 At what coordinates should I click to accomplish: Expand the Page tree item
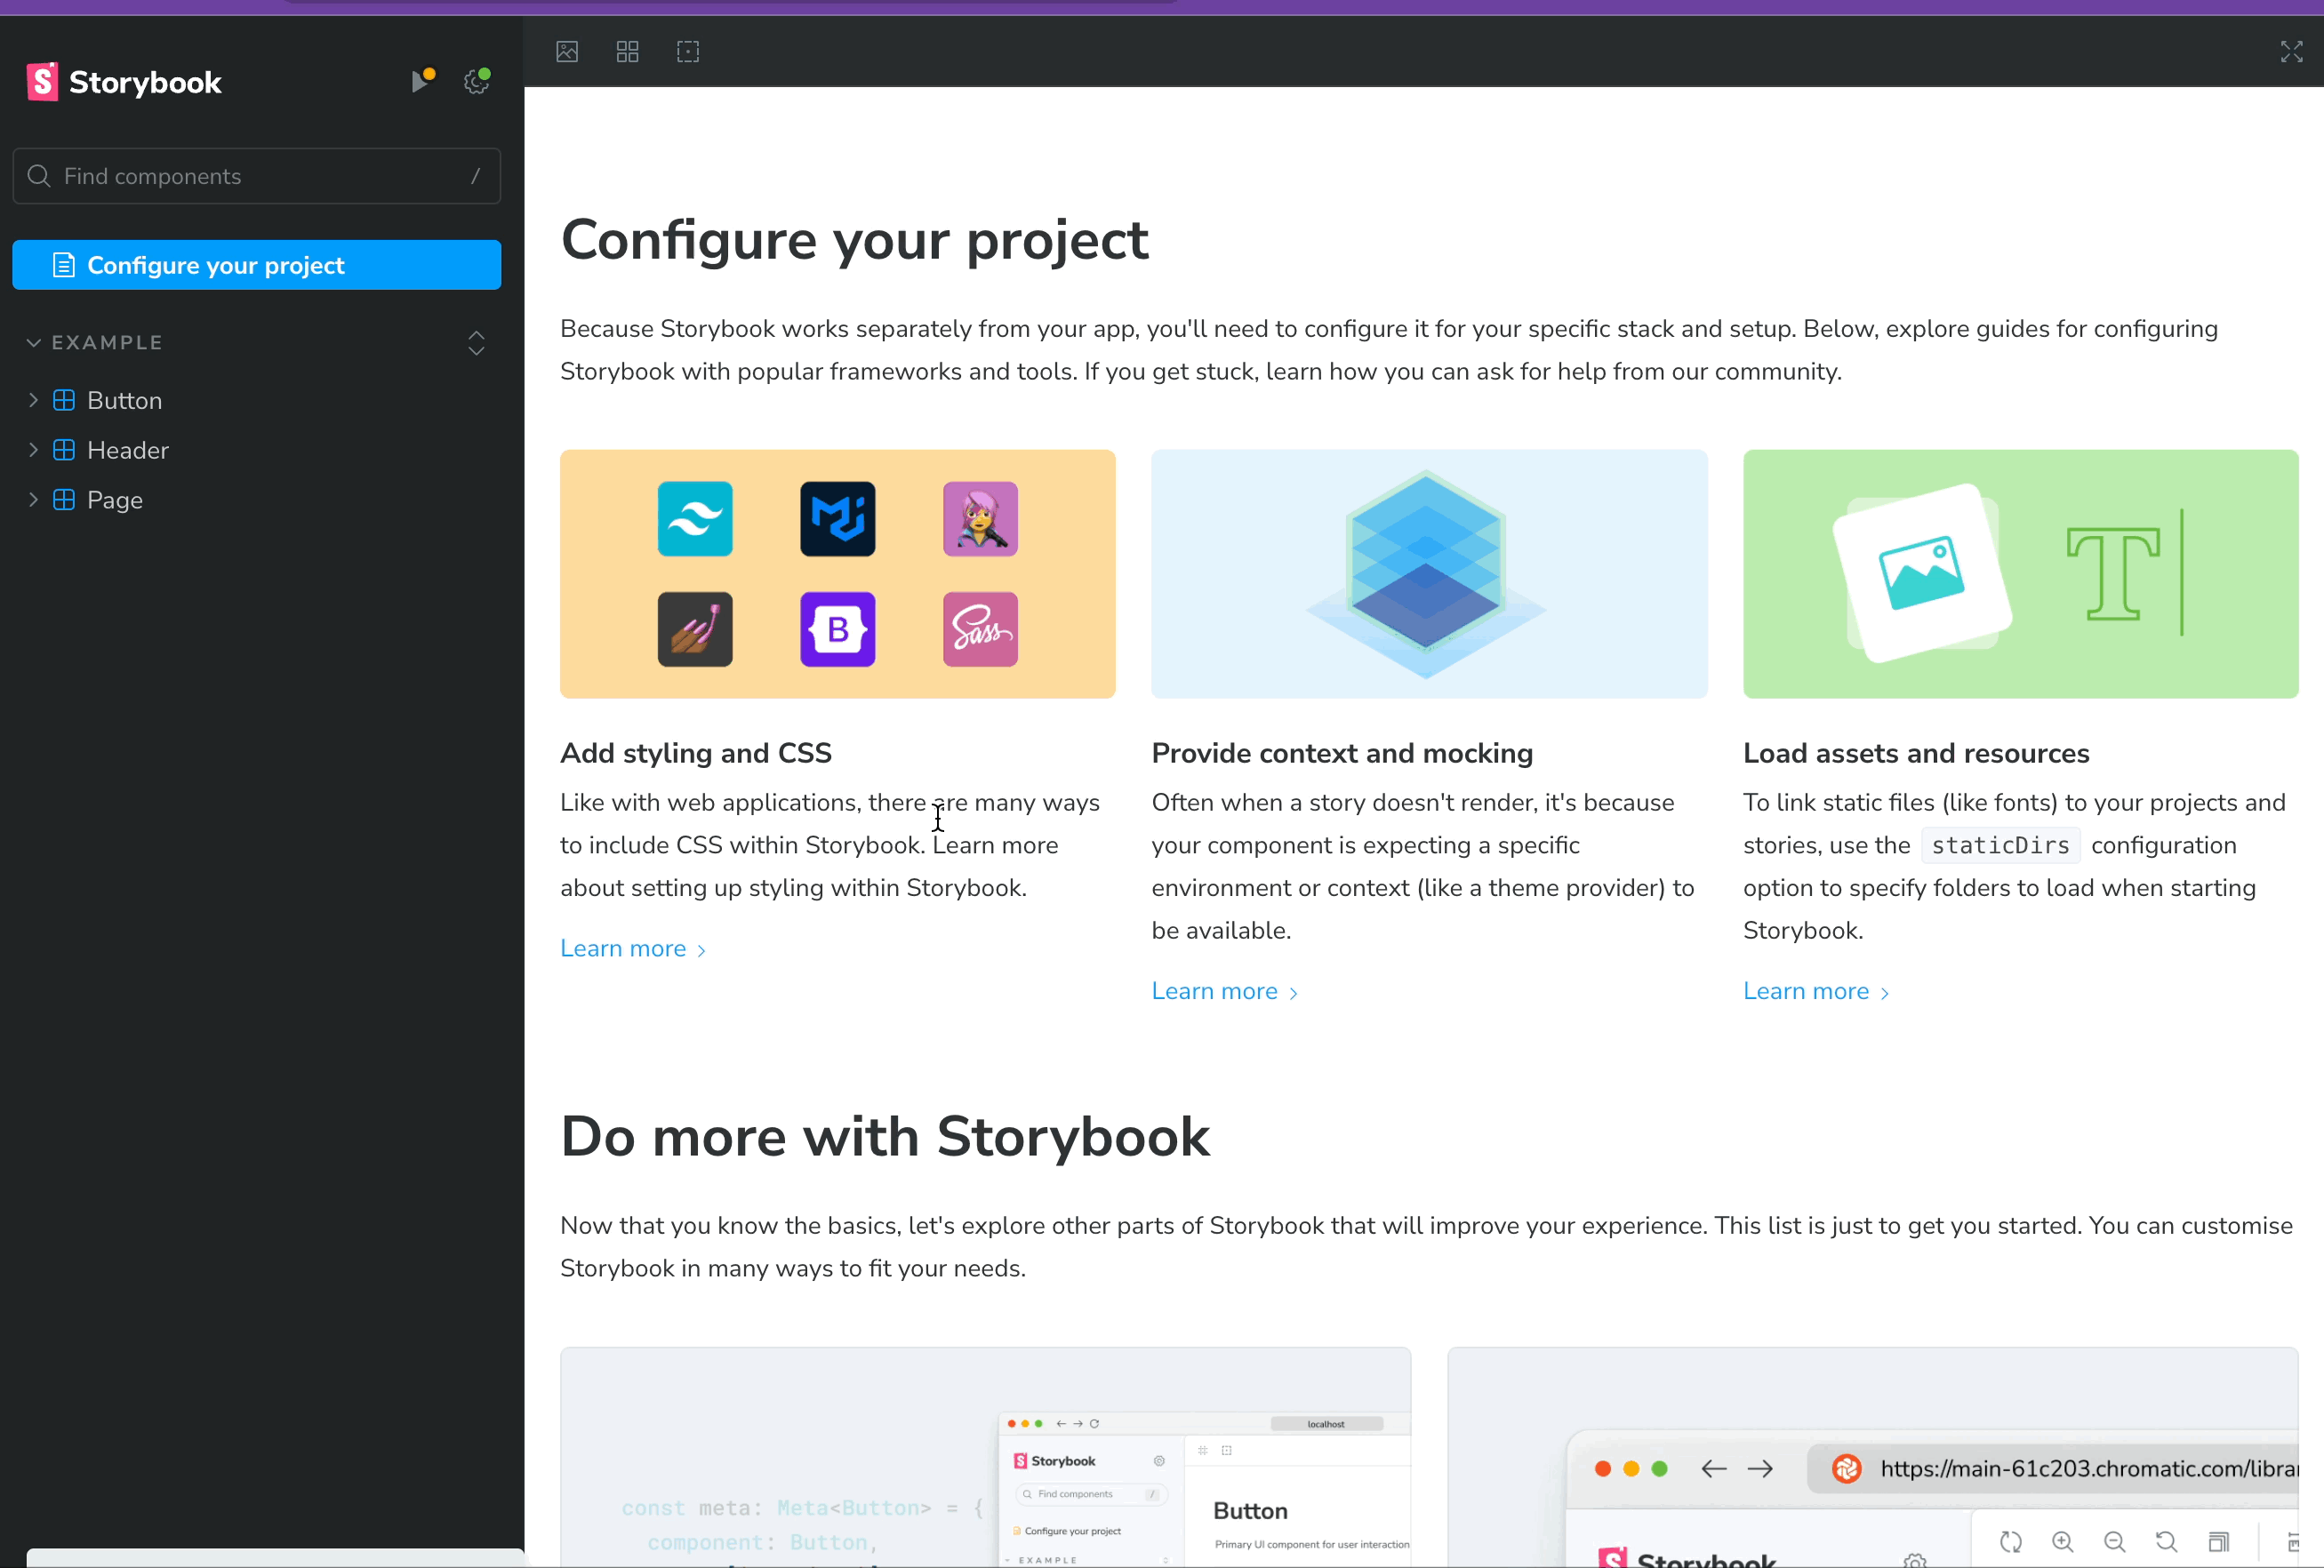33,500
